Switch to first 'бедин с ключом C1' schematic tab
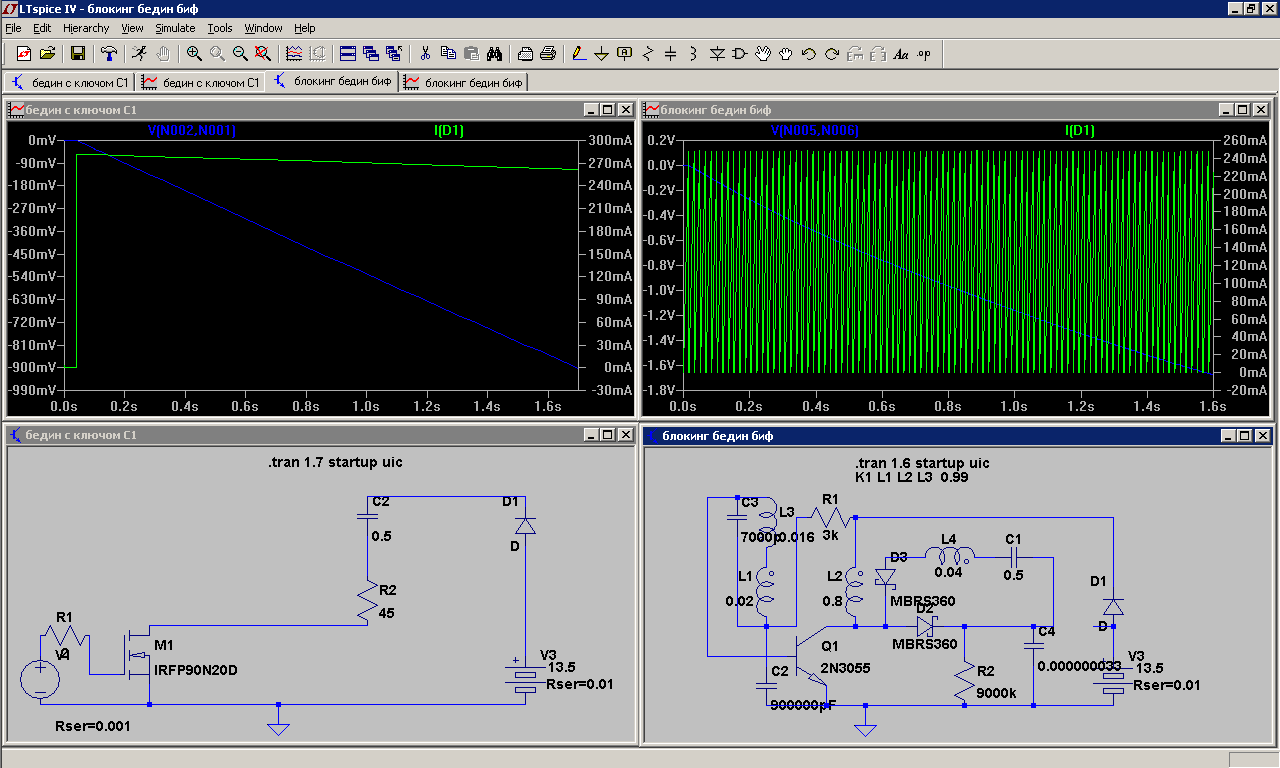 (x=70, y=82)
